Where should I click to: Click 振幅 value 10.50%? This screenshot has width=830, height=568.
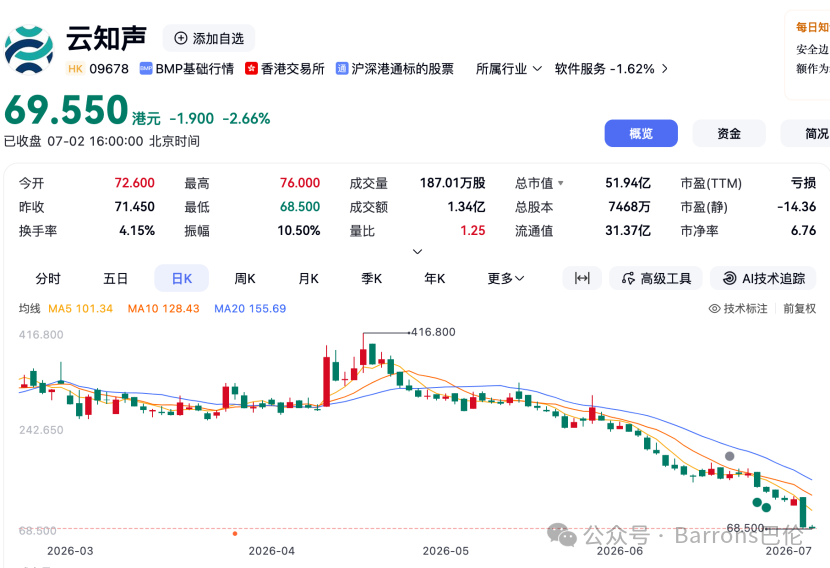pos(299,231)
